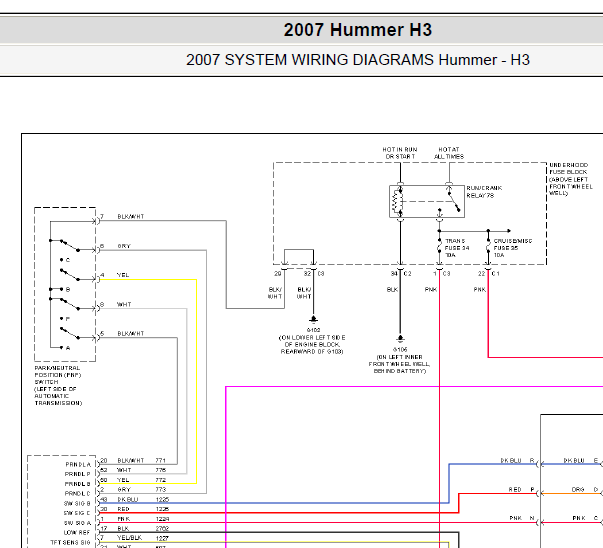Click the BLK/WHT label at PNP pin 5
The image size is (603, 548).
pos(131,333)
